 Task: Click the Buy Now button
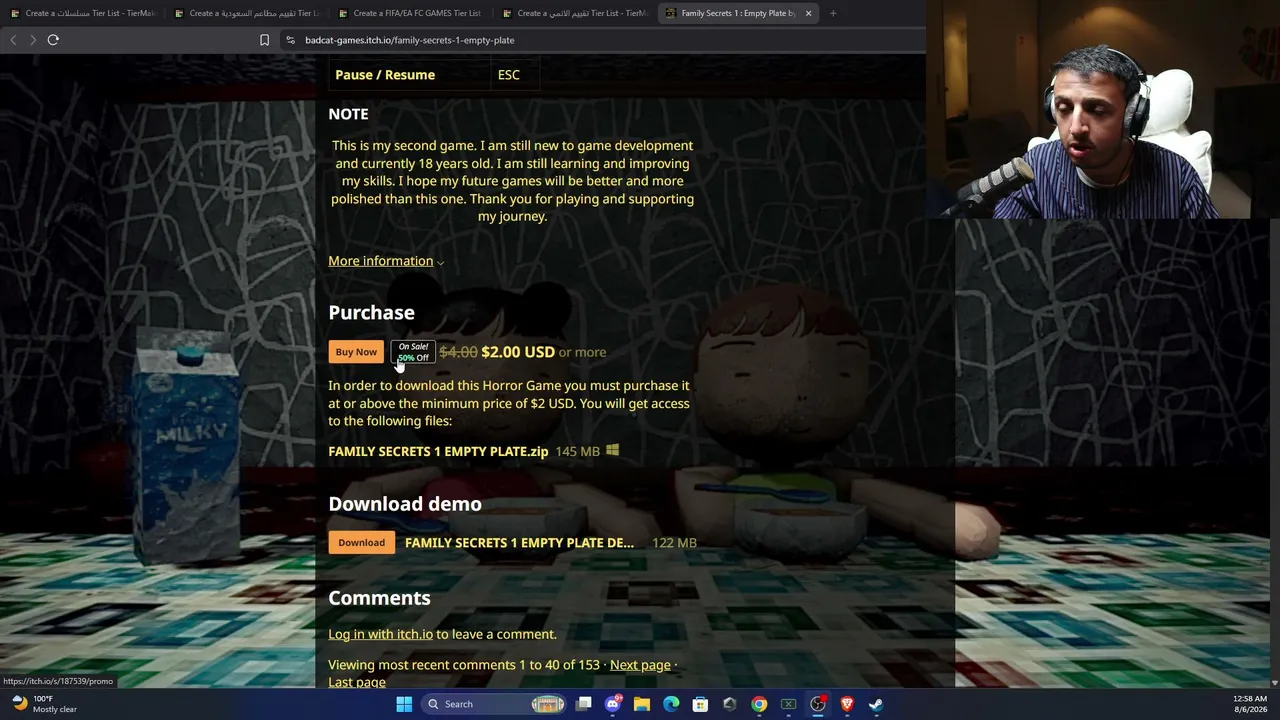pyautogui.click(x=356, y=352)
